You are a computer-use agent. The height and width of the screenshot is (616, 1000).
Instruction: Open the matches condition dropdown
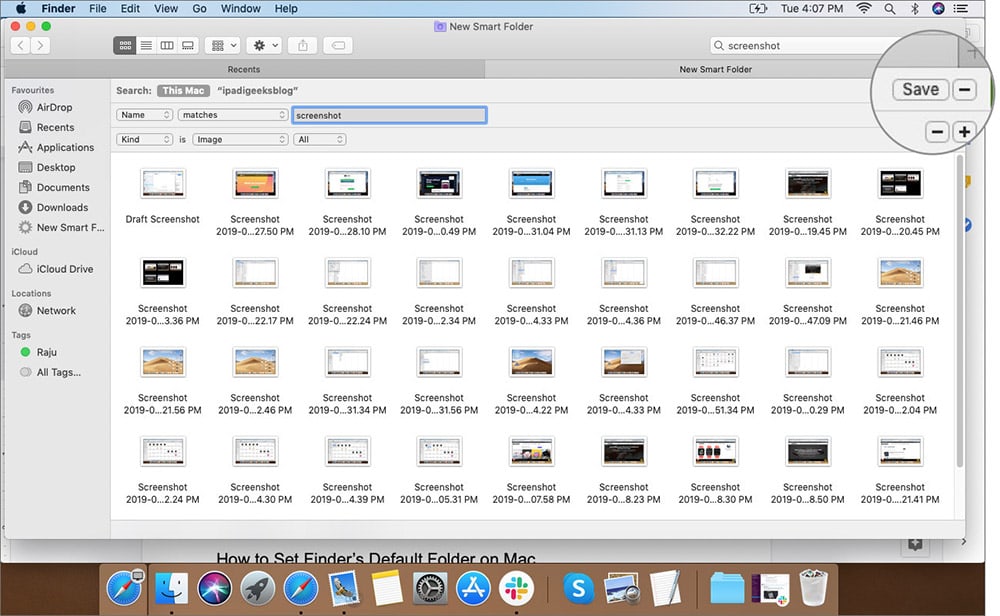pyautogui.click(x=232, y=115)
